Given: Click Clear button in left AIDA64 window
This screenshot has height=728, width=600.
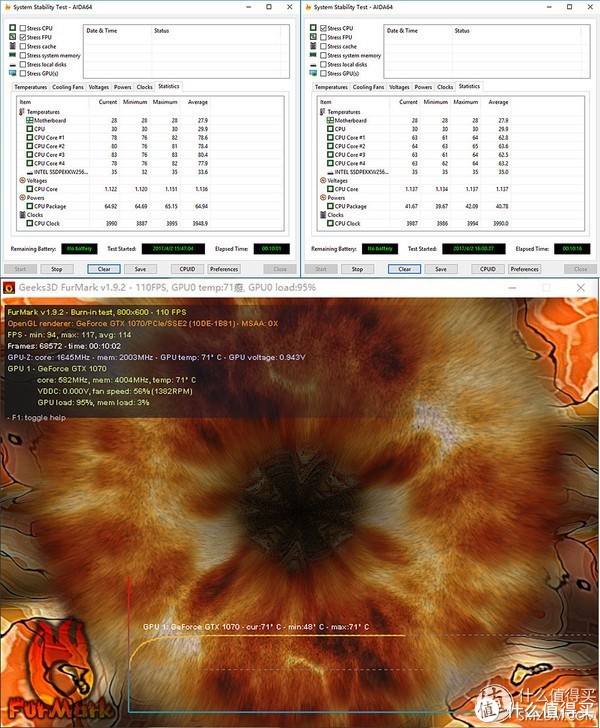Looking at the screenshot, I should coord(104,269).
